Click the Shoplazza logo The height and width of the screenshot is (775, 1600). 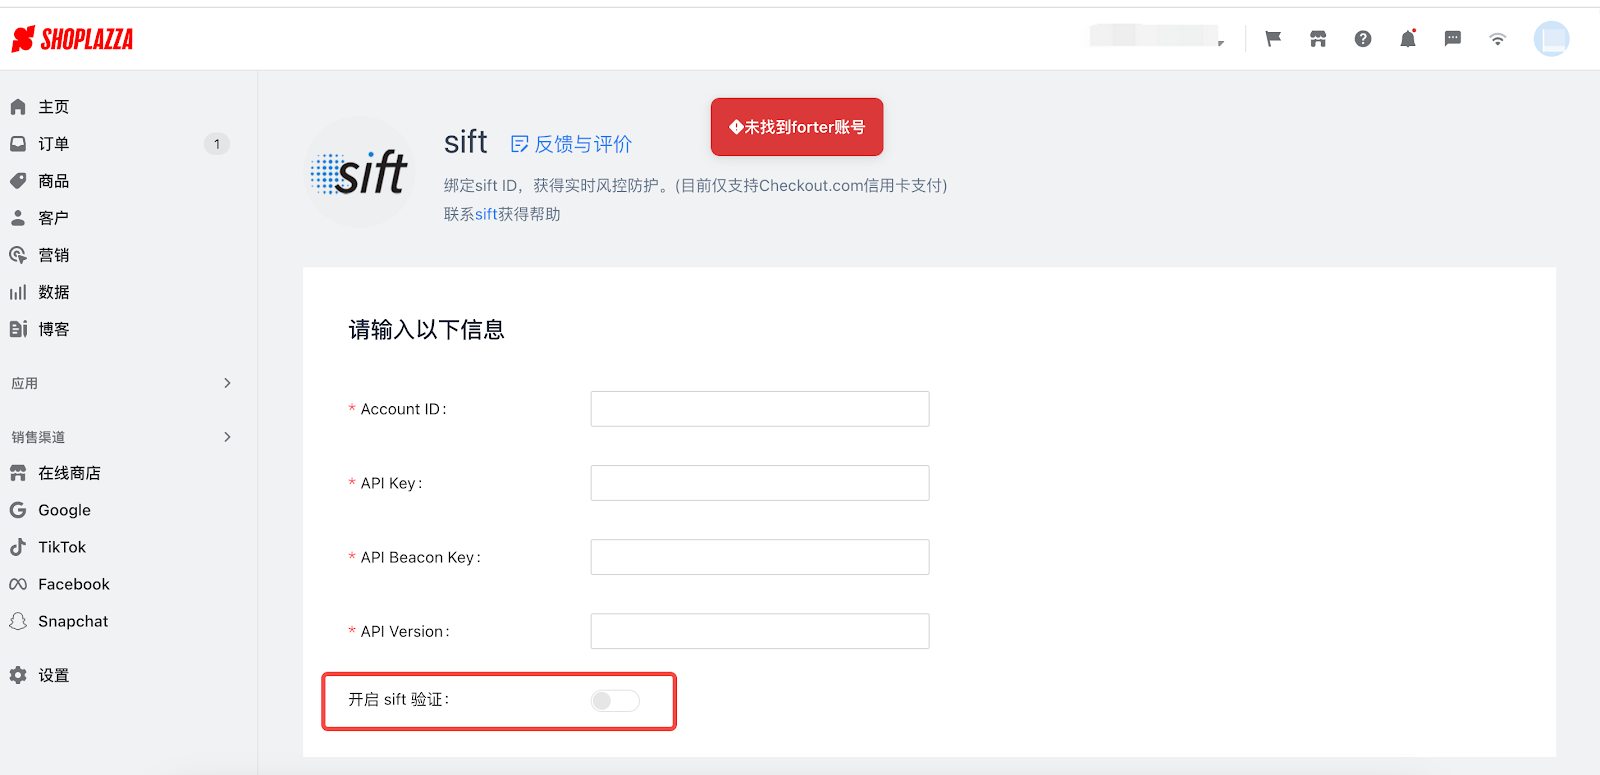[72, 39]
